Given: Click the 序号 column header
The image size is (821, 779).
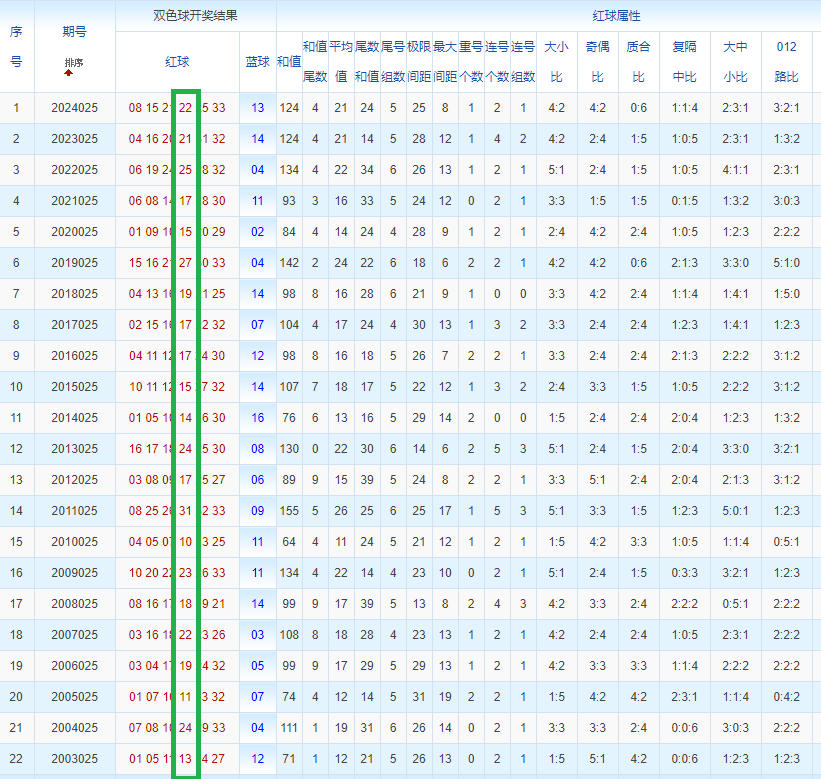Looking at the screenshot, I should pyautogui.click(x=16, y=46).
